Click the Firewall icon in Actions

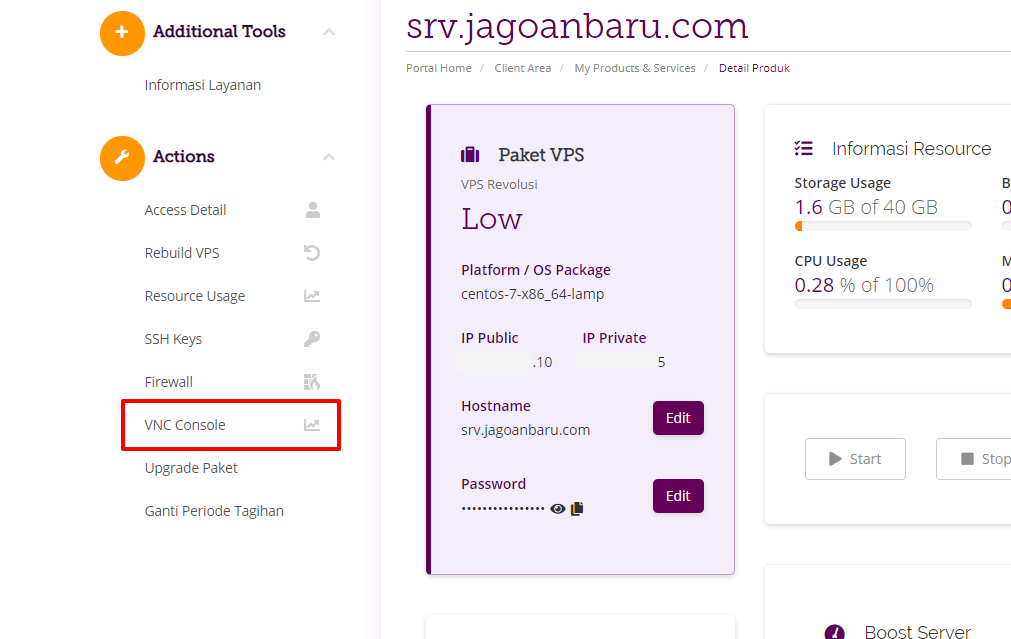312,382
